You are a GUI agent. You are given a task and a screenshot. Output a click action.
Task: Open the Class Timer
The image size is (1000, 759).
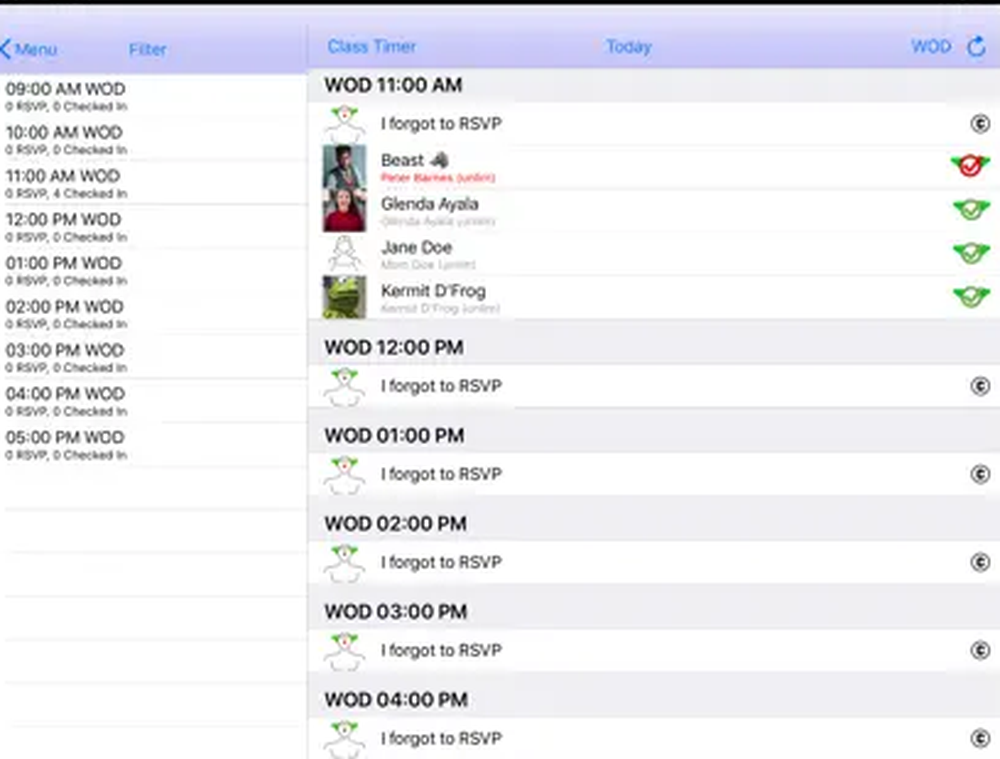pyautogui.click(x=374, y=46)
